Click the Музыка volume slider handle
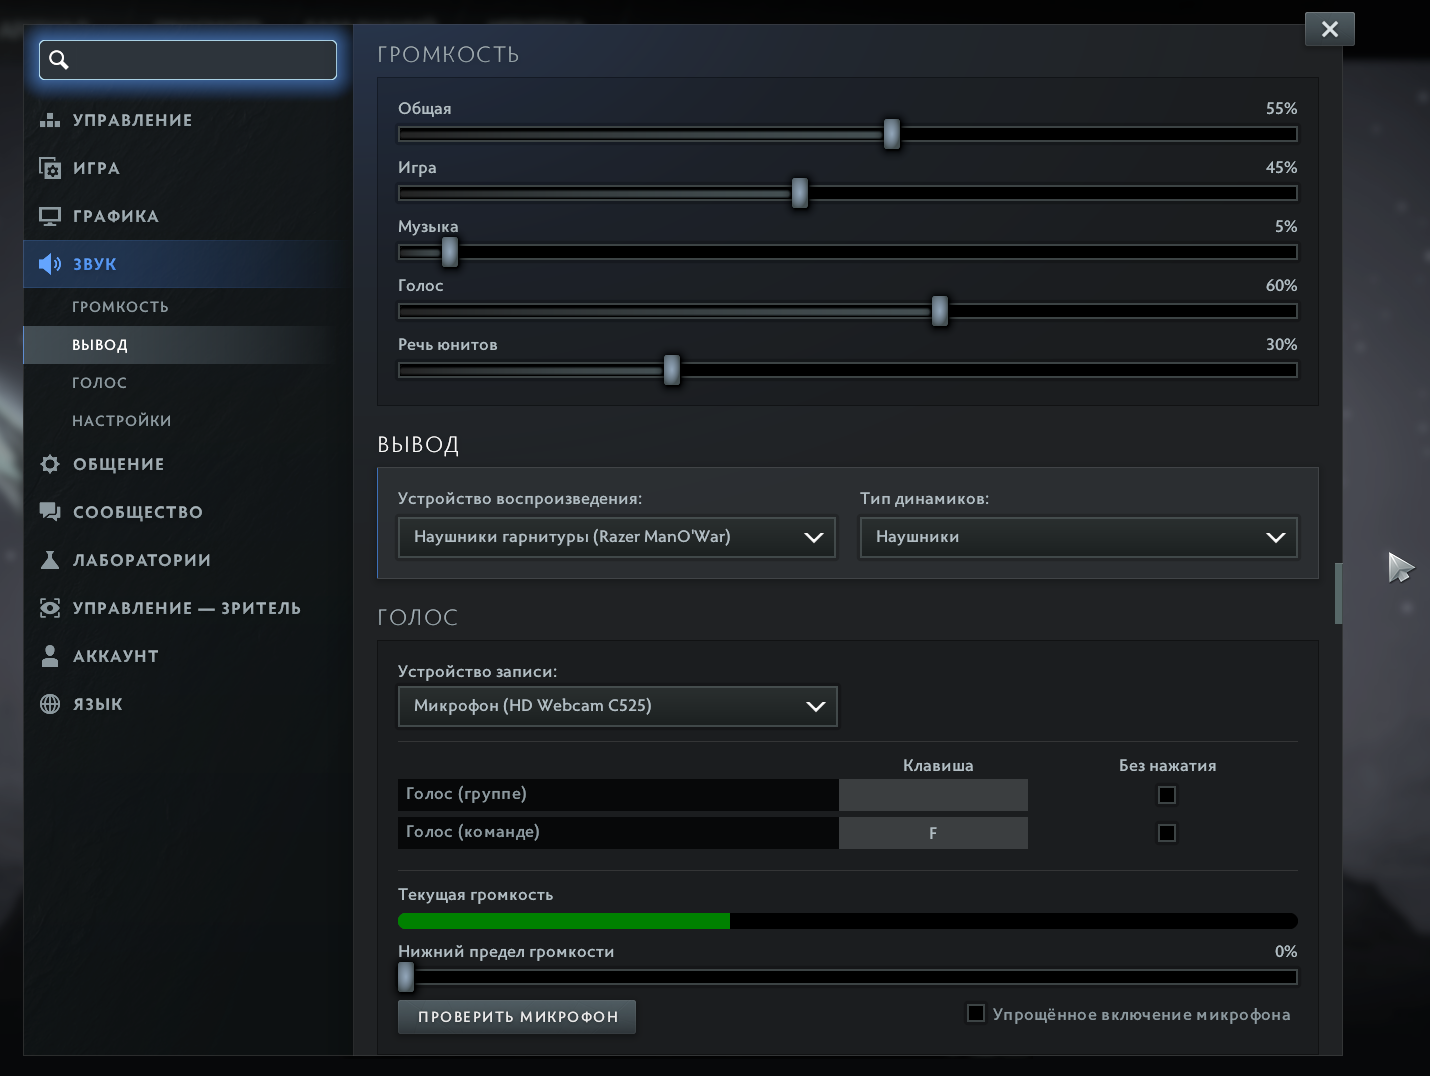 pyautogui.click(x=450, y=252)
